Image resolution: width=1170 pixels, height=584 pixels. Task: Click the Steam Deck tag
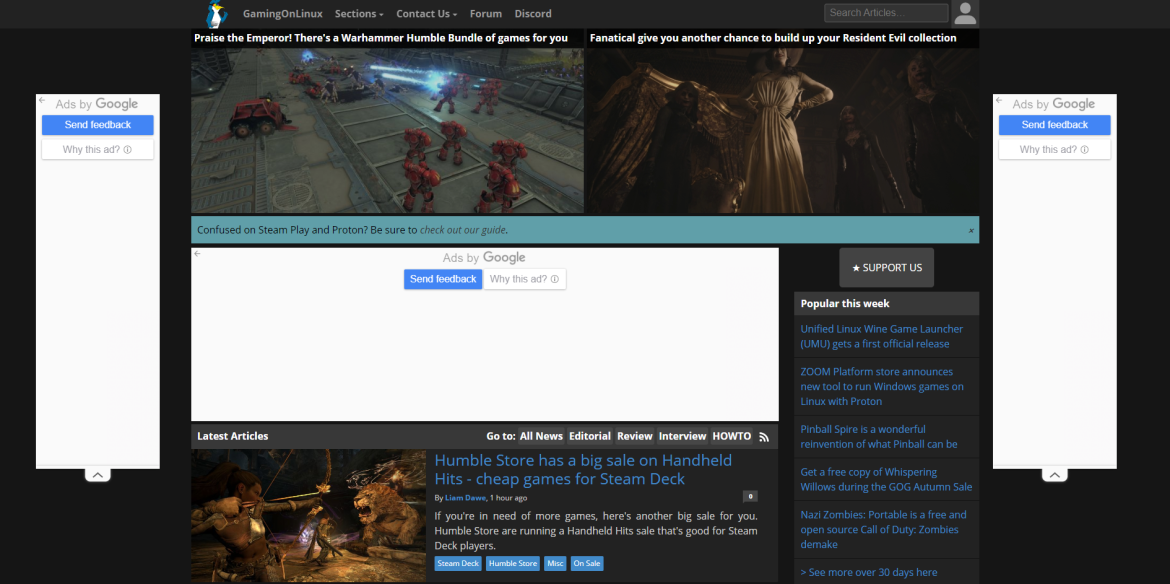click(x=458, y=564)
